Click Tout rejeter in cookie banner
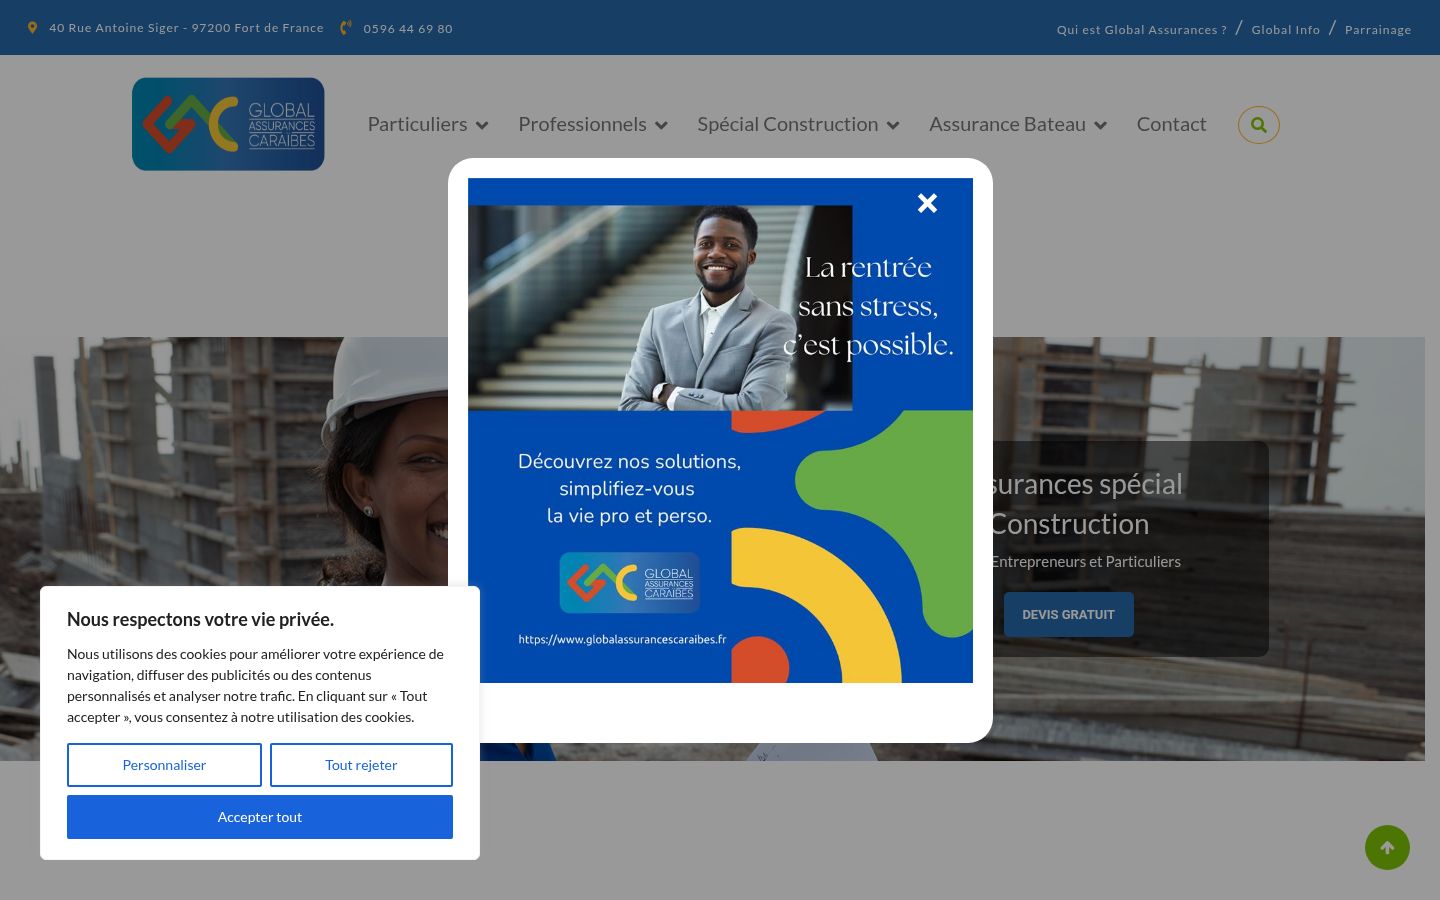 (361, 765)
